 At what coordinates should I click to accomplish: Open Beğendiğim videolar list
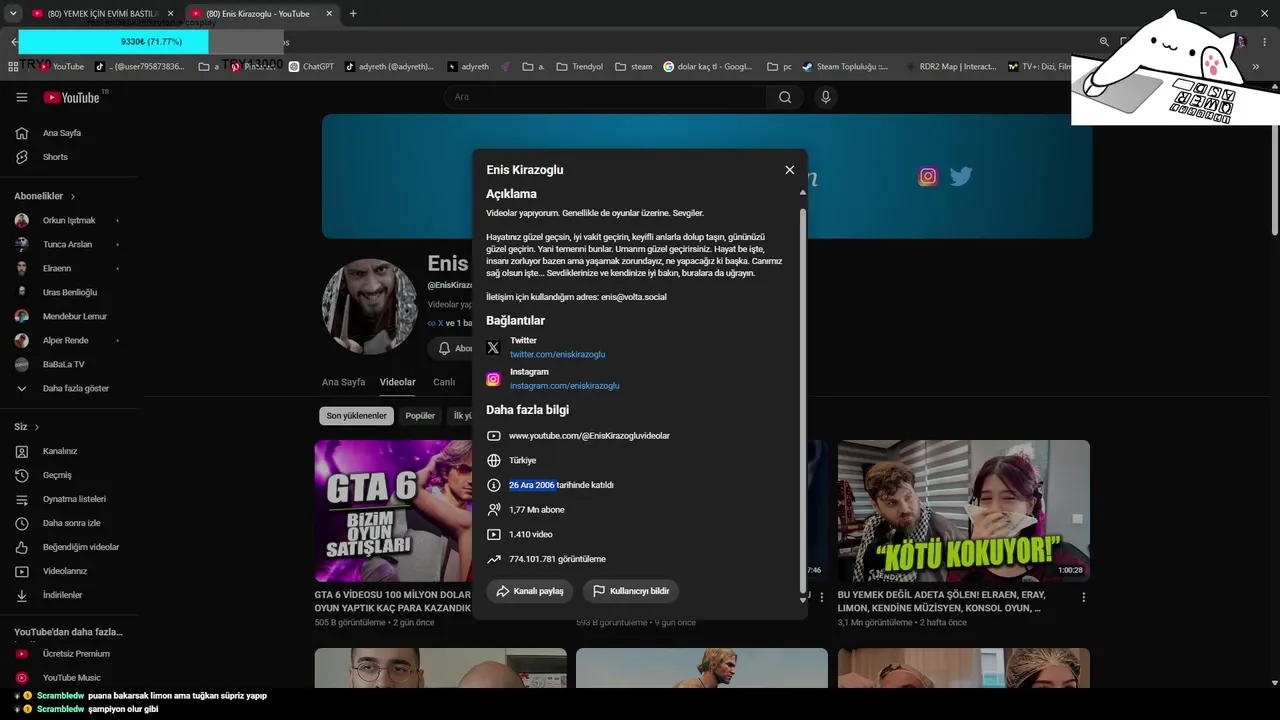(x=81, y=547)
